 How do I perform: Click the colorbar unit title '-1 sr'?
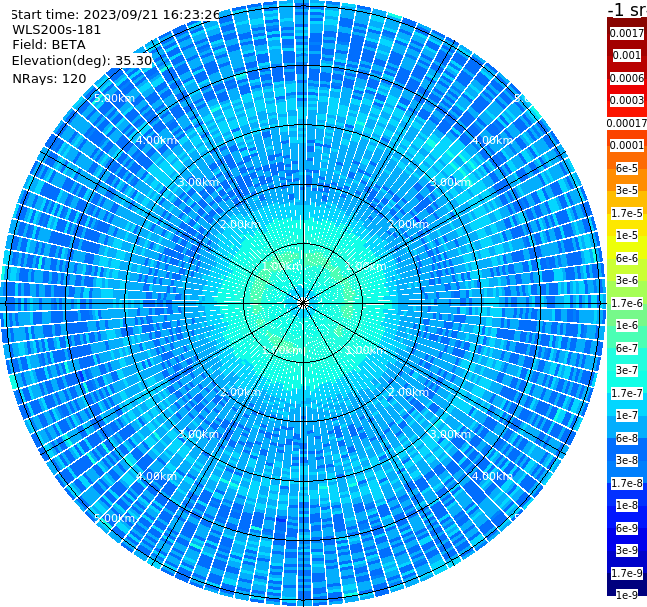click(627, 9)
